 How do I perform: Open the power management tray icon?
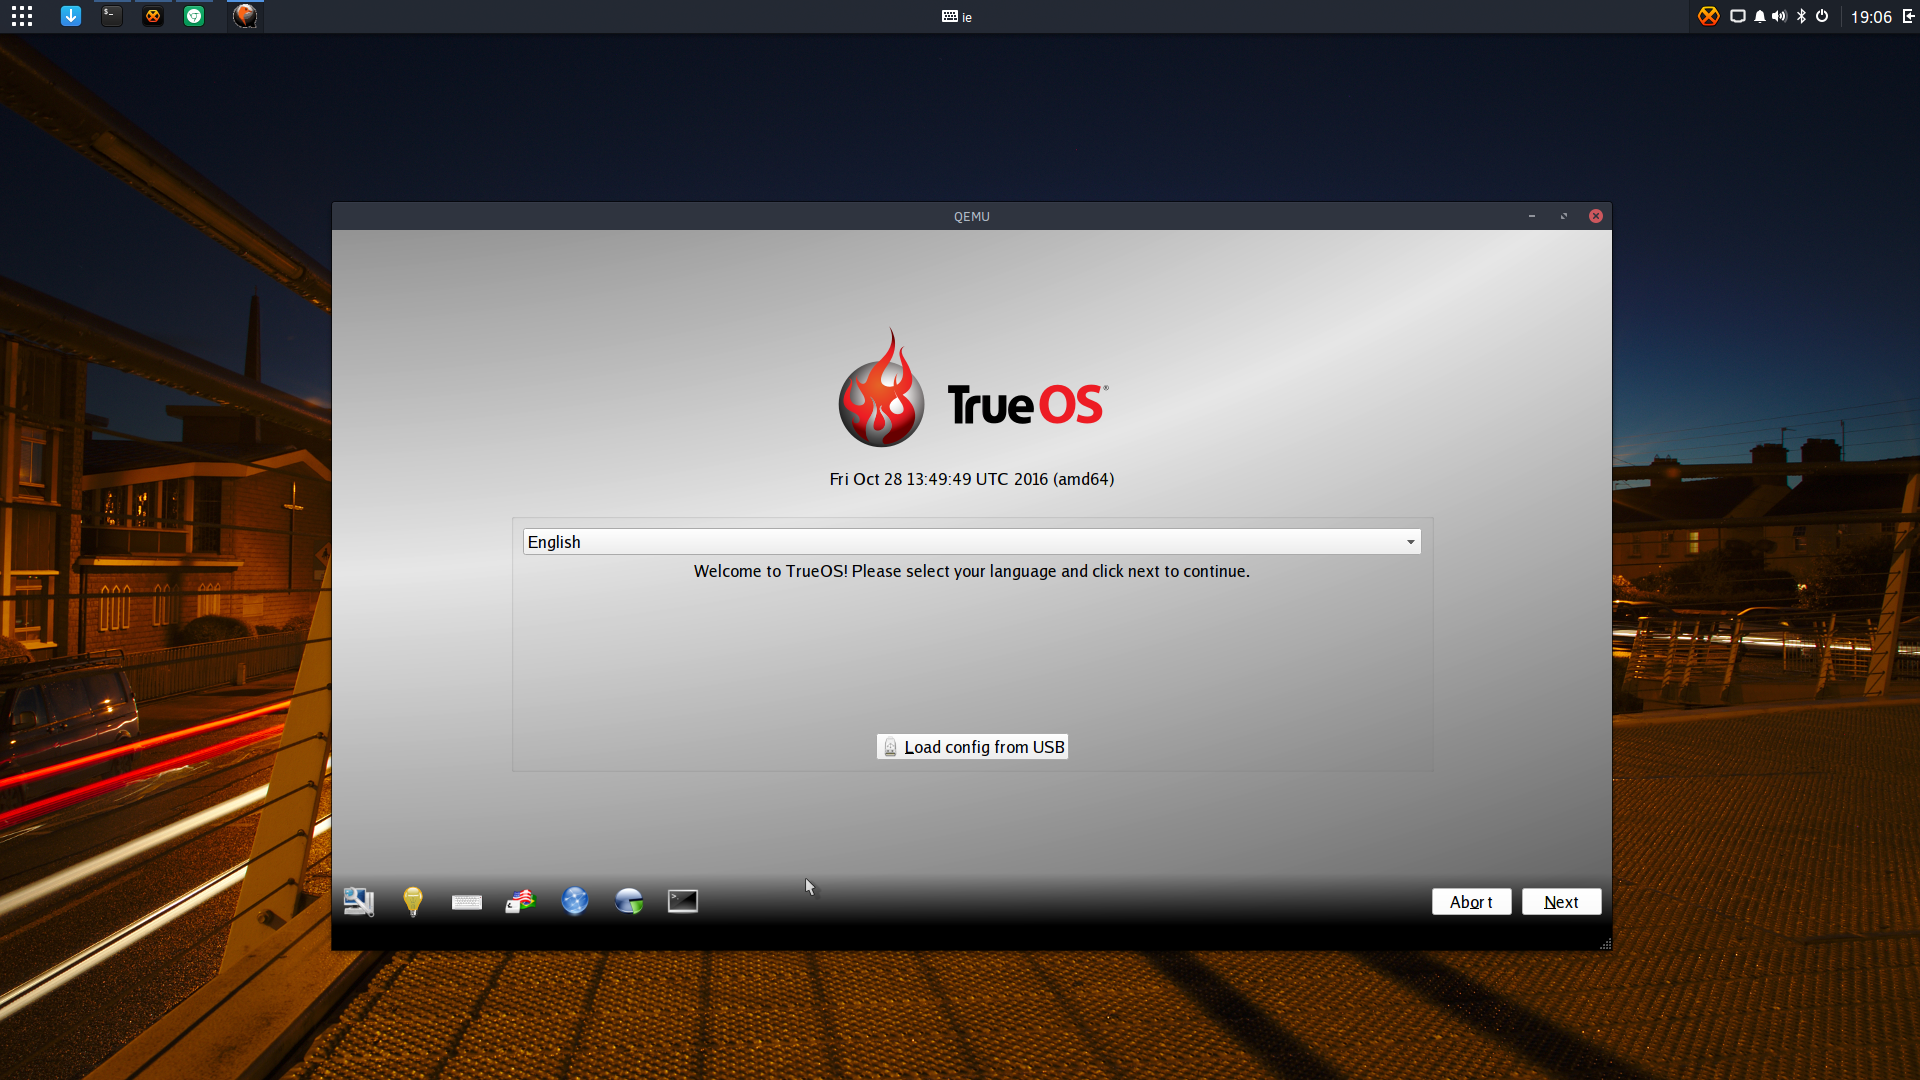point(1822,16)
